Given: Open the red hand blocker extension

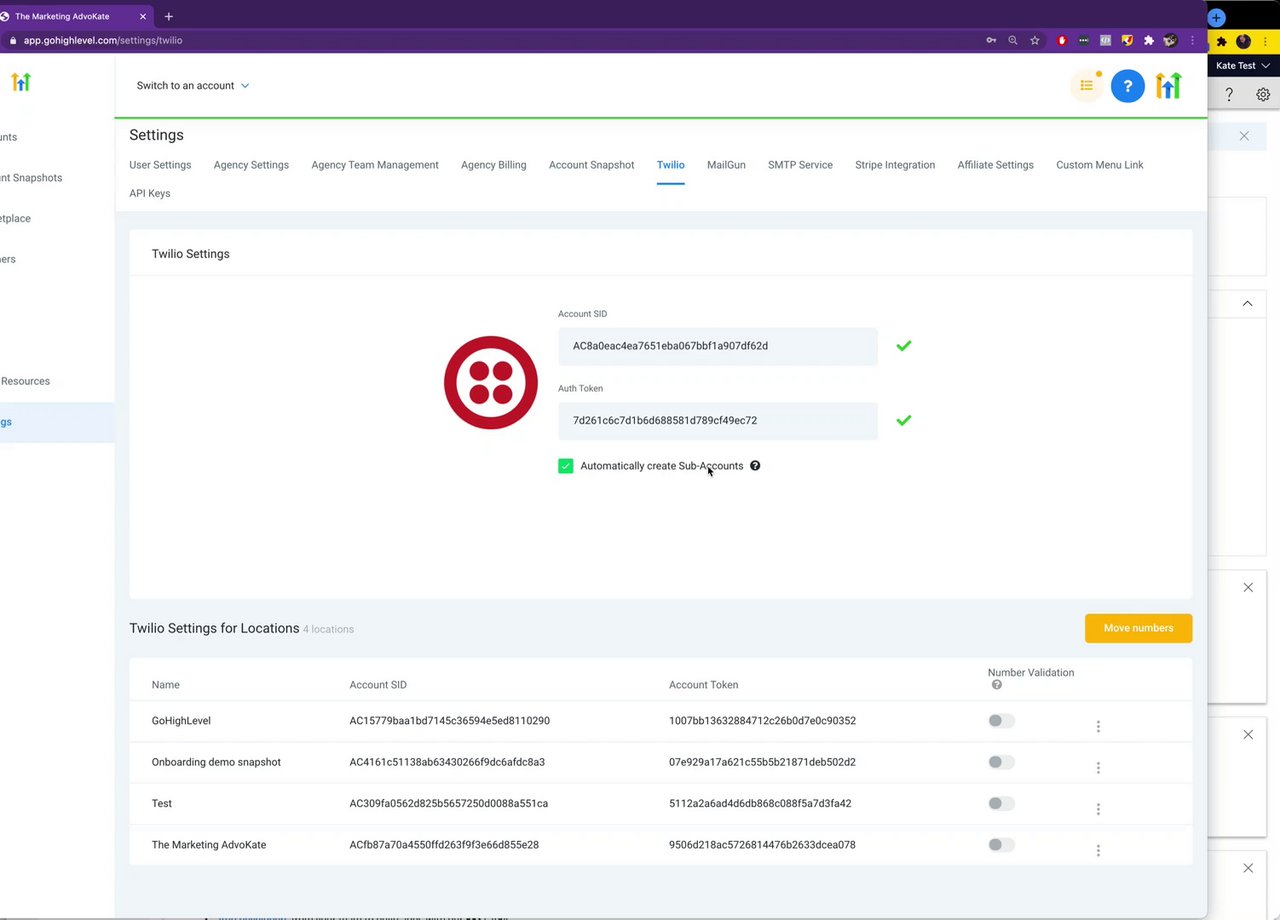Looking at the screenshot, I should pyautogui.click(x=1061, y=41).
